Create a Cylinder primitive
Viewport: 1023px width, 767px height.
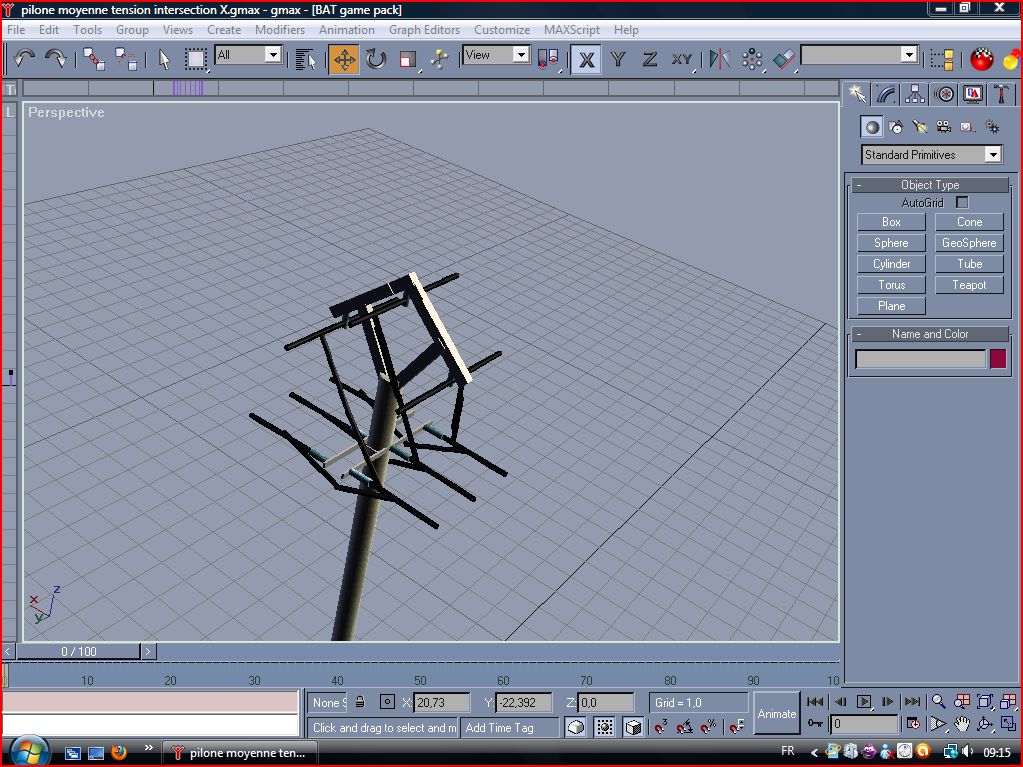(891, 264)
